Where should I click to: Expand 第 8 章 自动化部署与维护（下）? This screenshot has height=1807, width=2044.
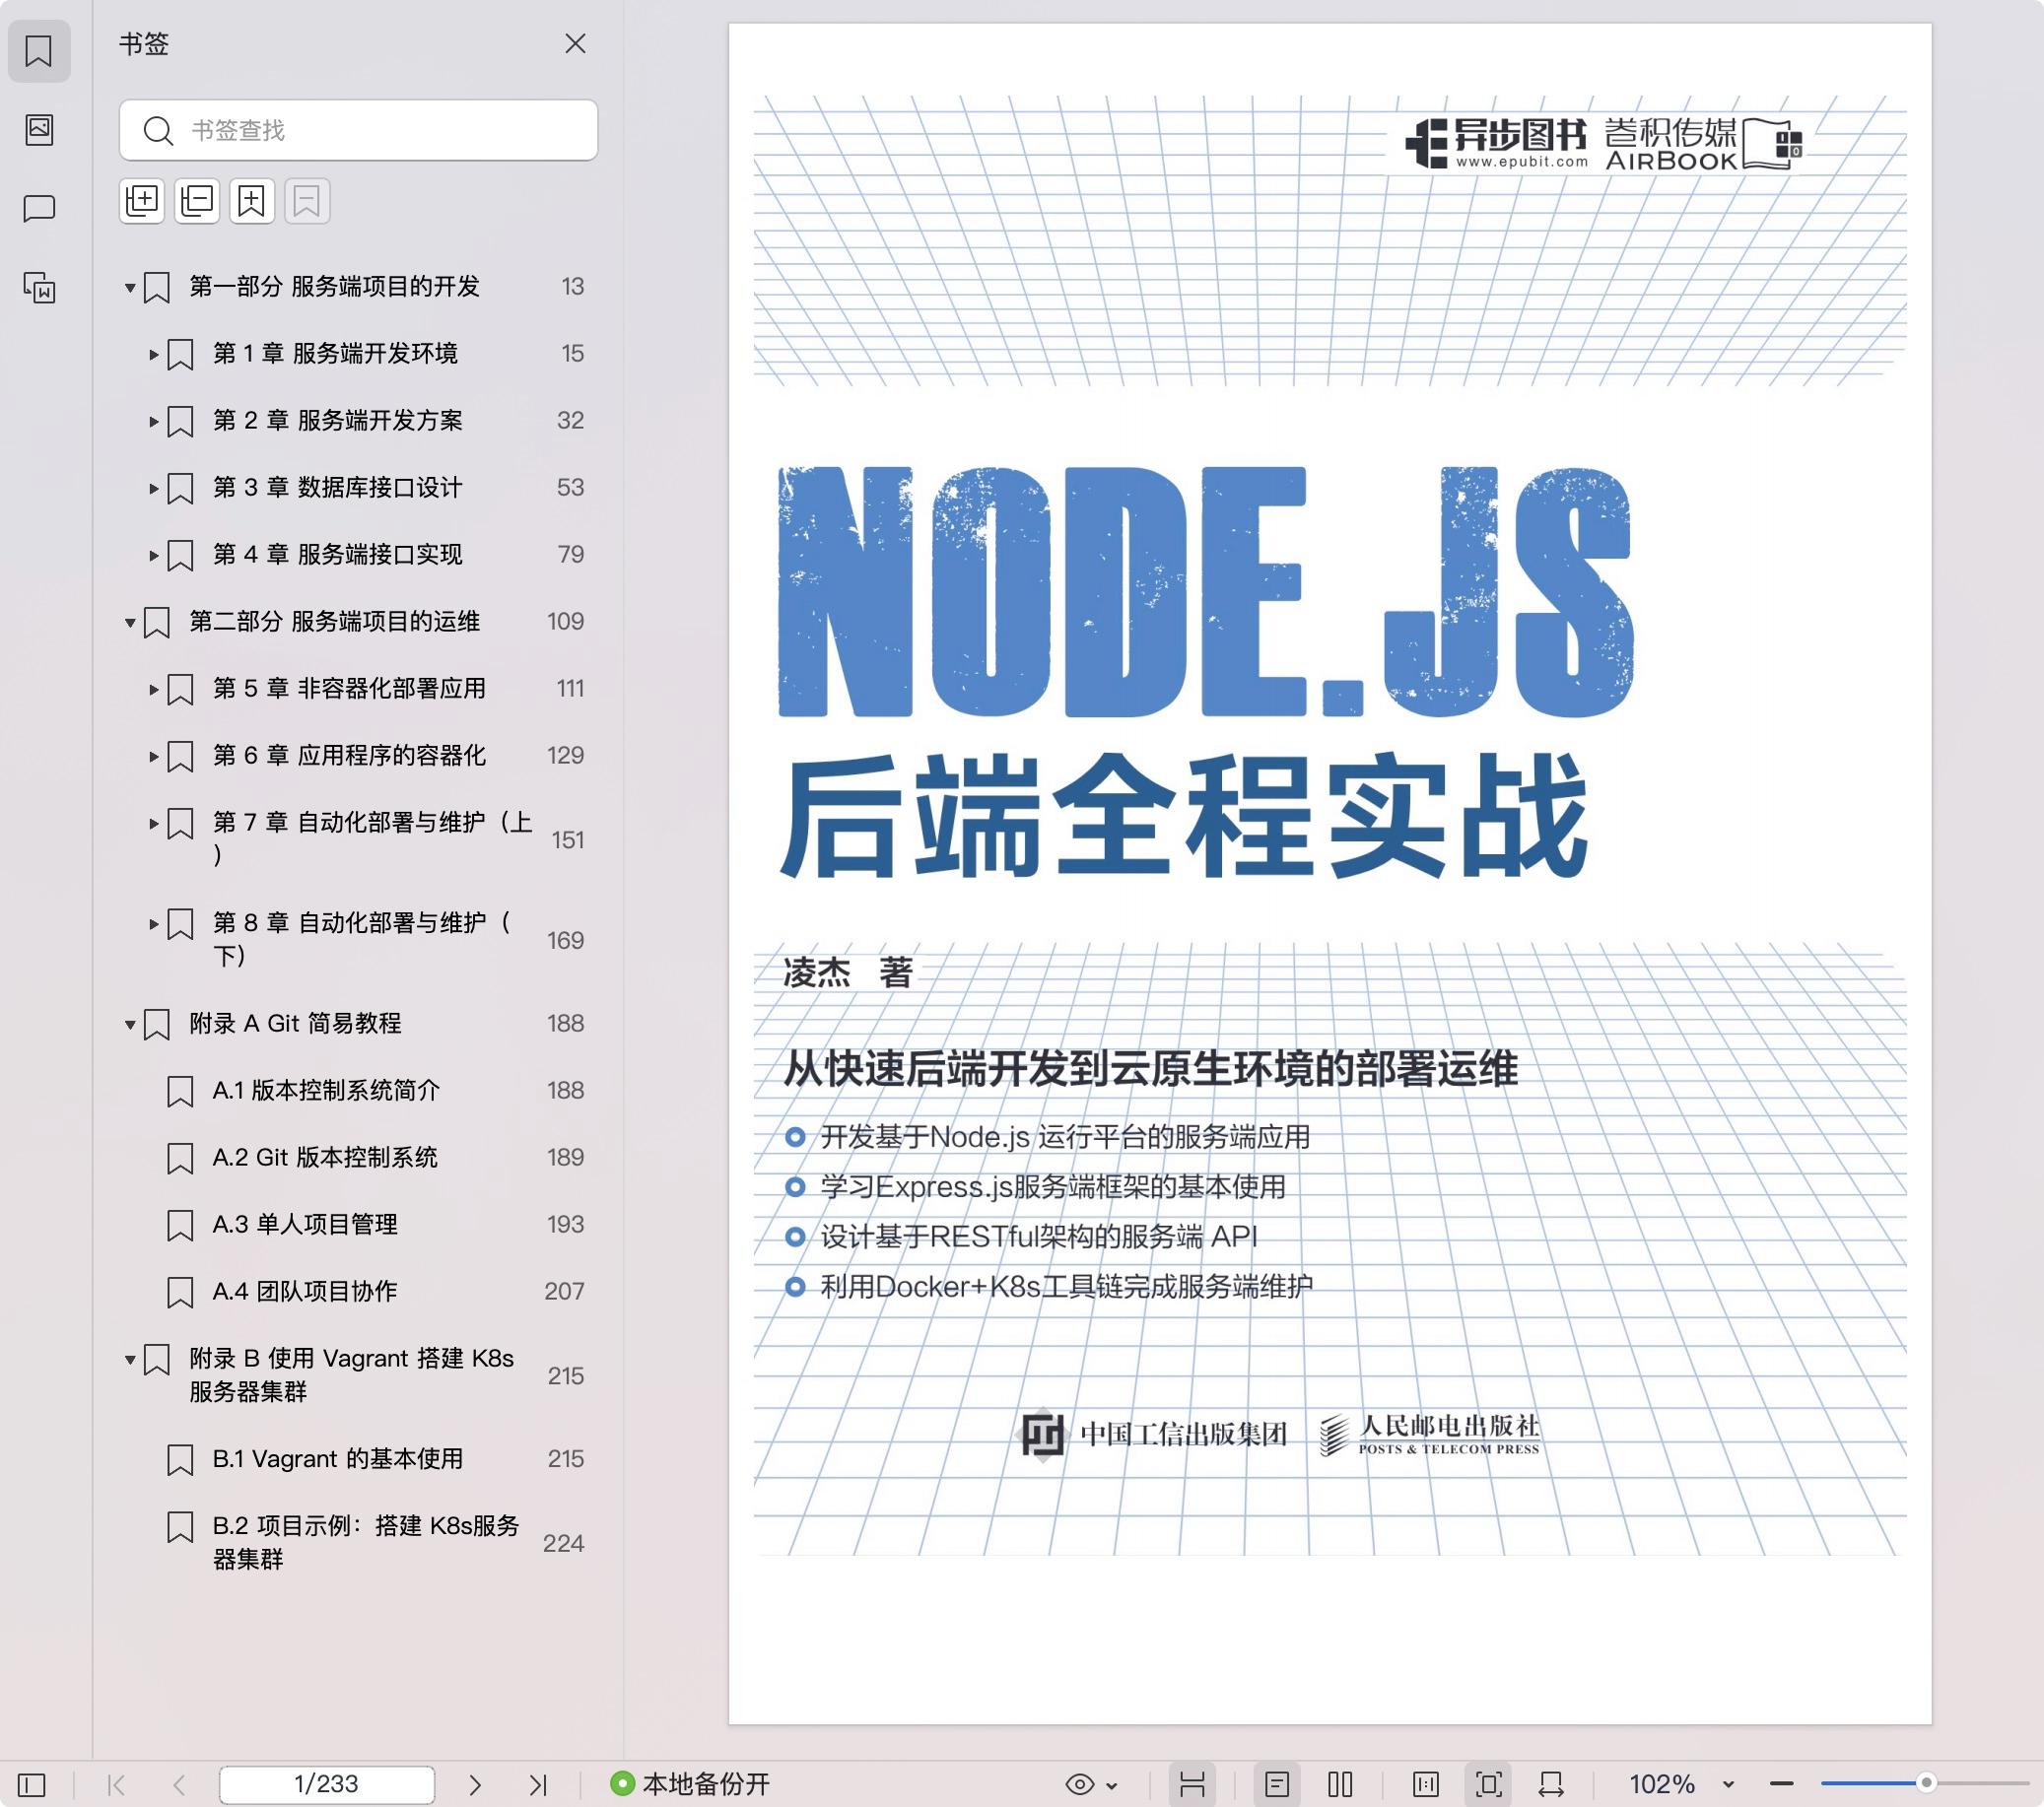pos(154,923)
